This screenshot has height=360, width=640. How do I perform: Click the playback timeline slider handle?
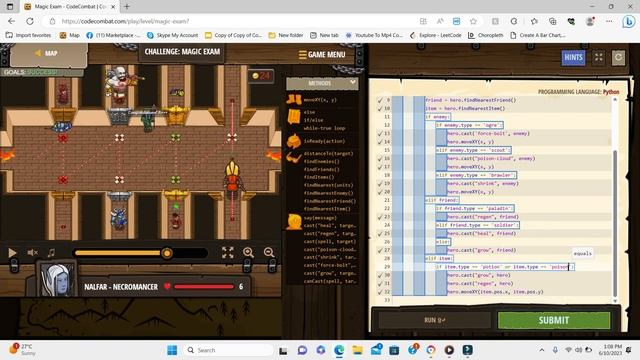[x=167, y=253]
